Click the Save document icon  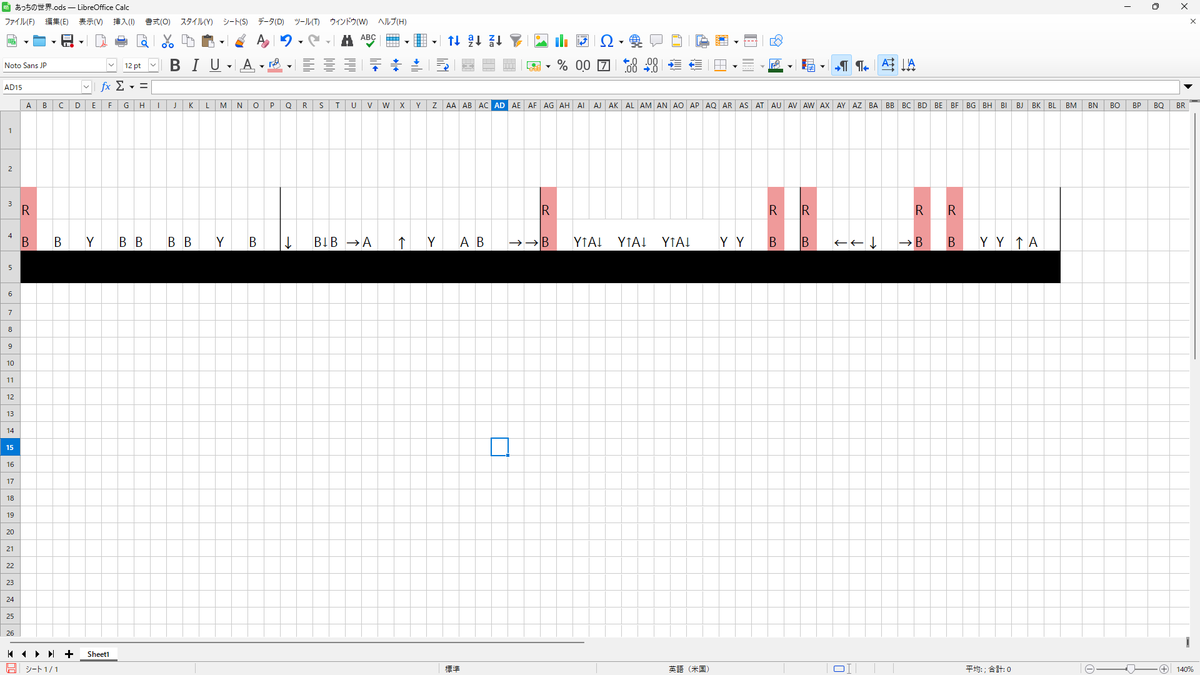(x=67, y=41)
